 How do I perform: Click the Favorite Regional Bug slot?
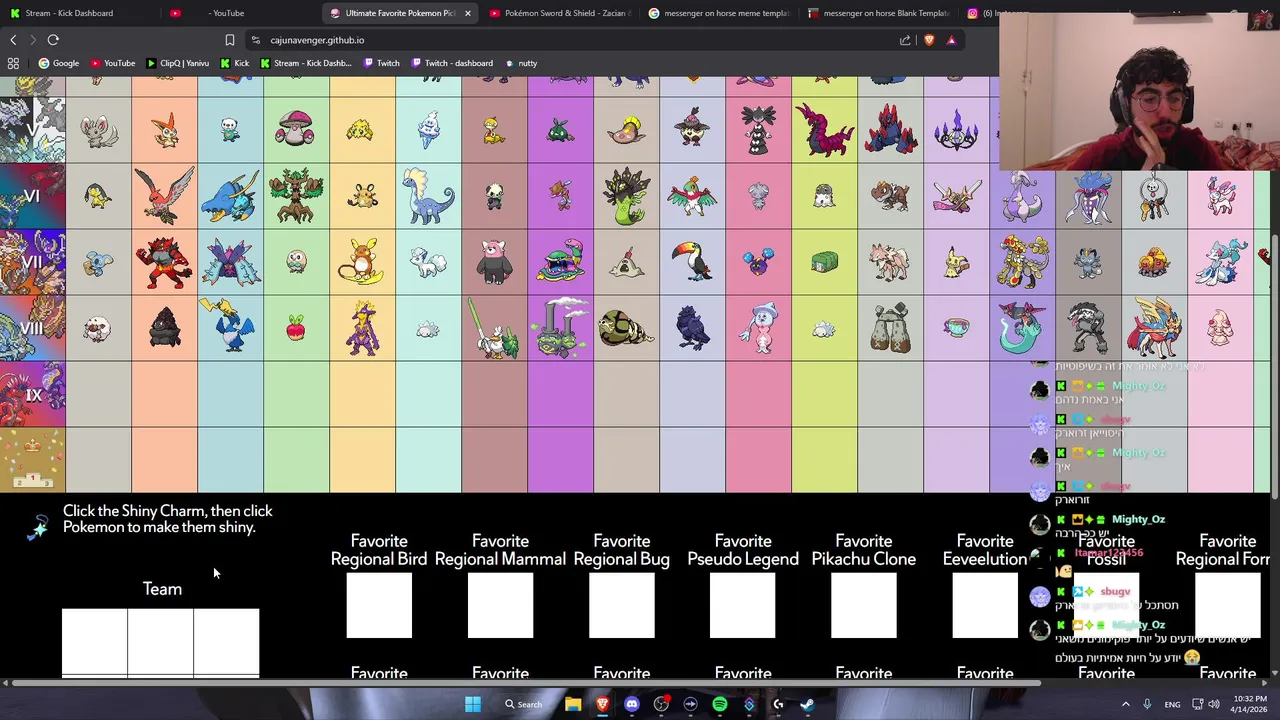tap(622, 605)
